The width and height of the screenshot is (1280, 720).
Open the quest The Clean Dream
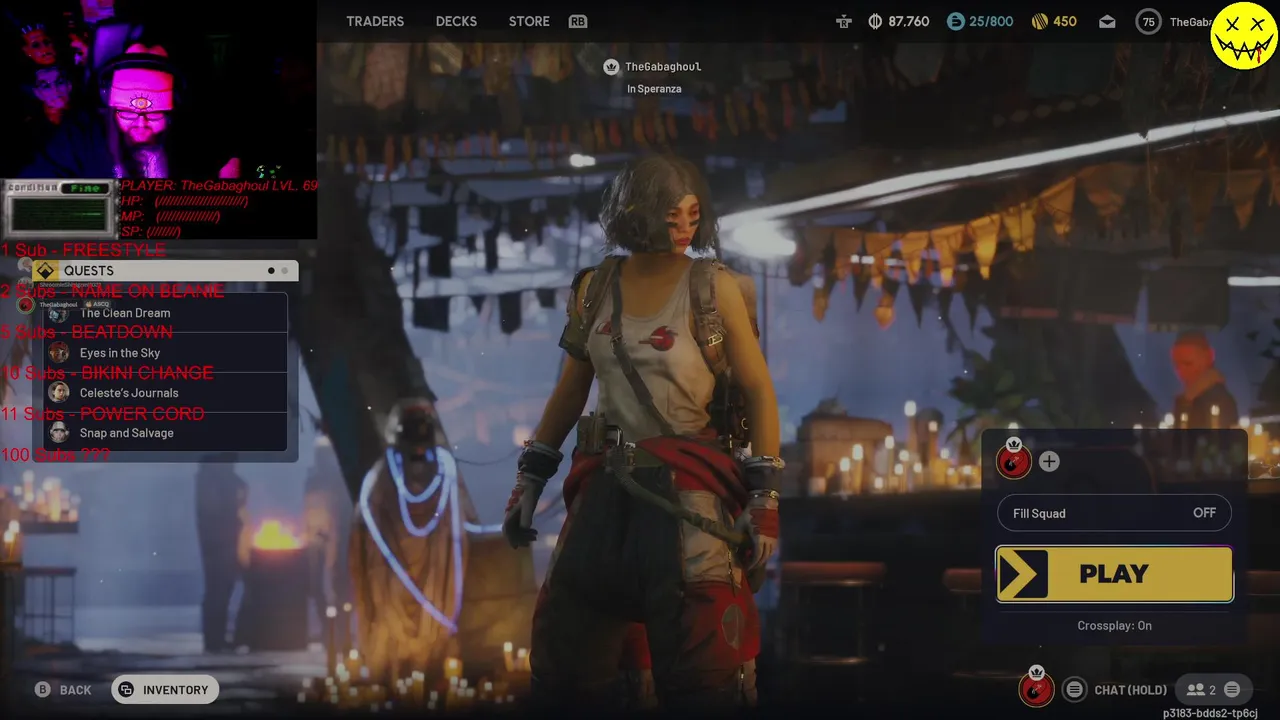click(x=166, y=313)
